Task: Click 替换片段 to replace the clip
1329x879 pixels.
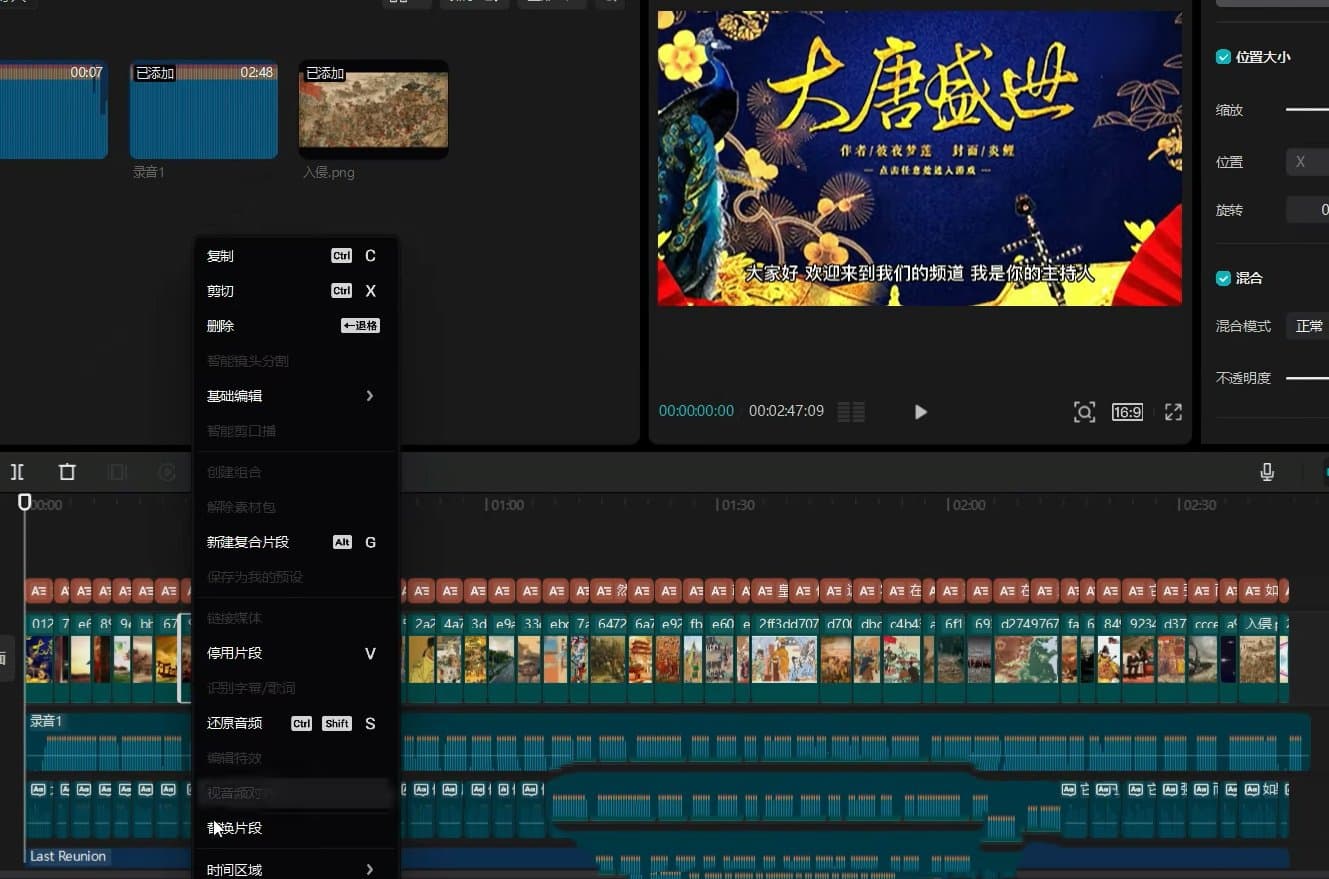Action: [x=235, y=828]
